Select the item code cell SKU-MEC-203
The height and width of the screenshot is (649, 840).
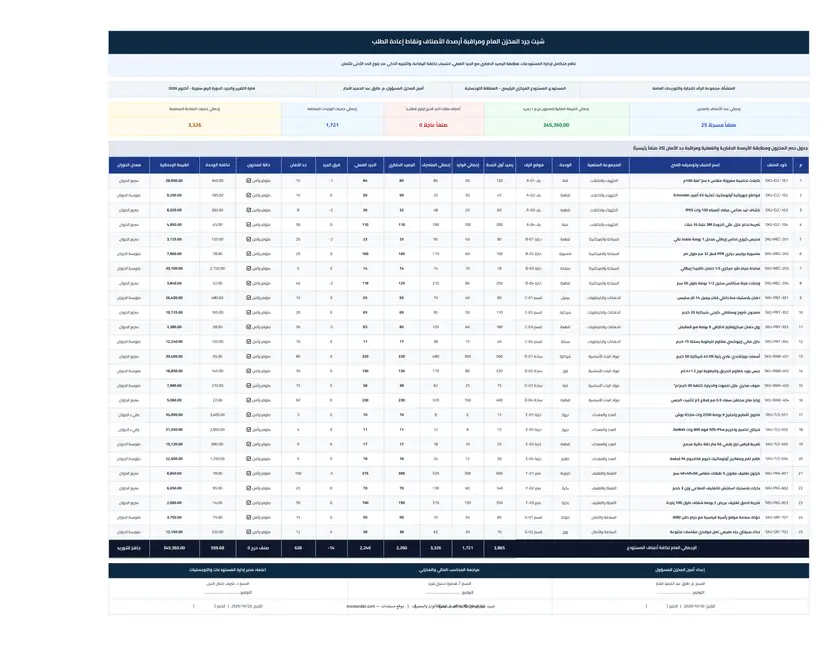click(x=776, y=268)
